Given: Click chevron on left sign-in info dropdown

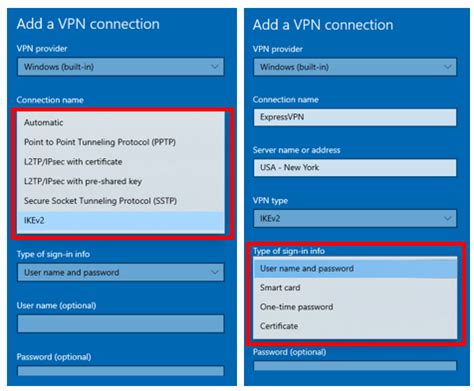Looking at the screenshot, I should [x=215, y=272].
